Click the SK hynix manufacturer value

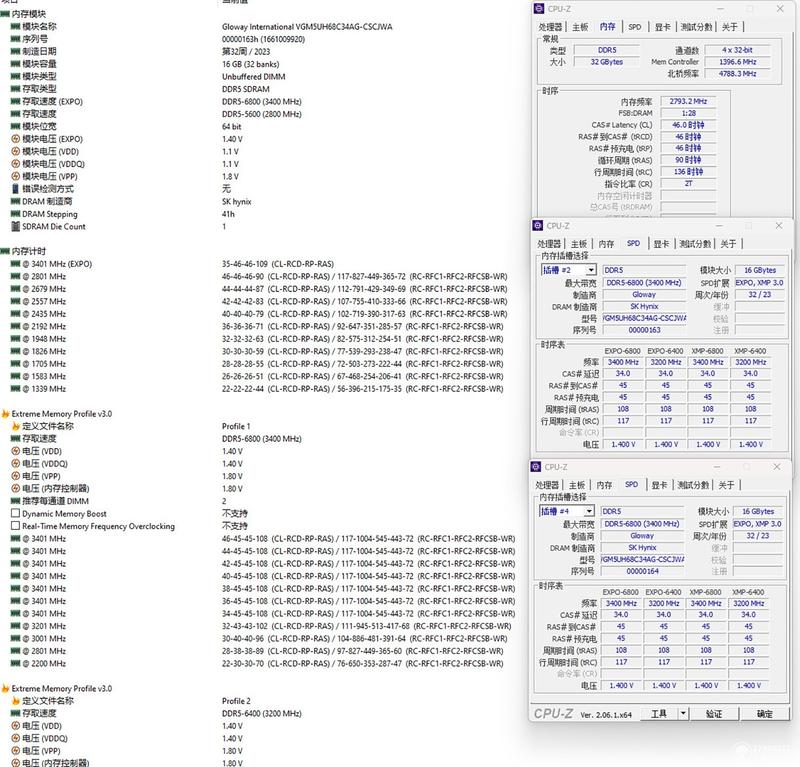(x=237, y=202)
